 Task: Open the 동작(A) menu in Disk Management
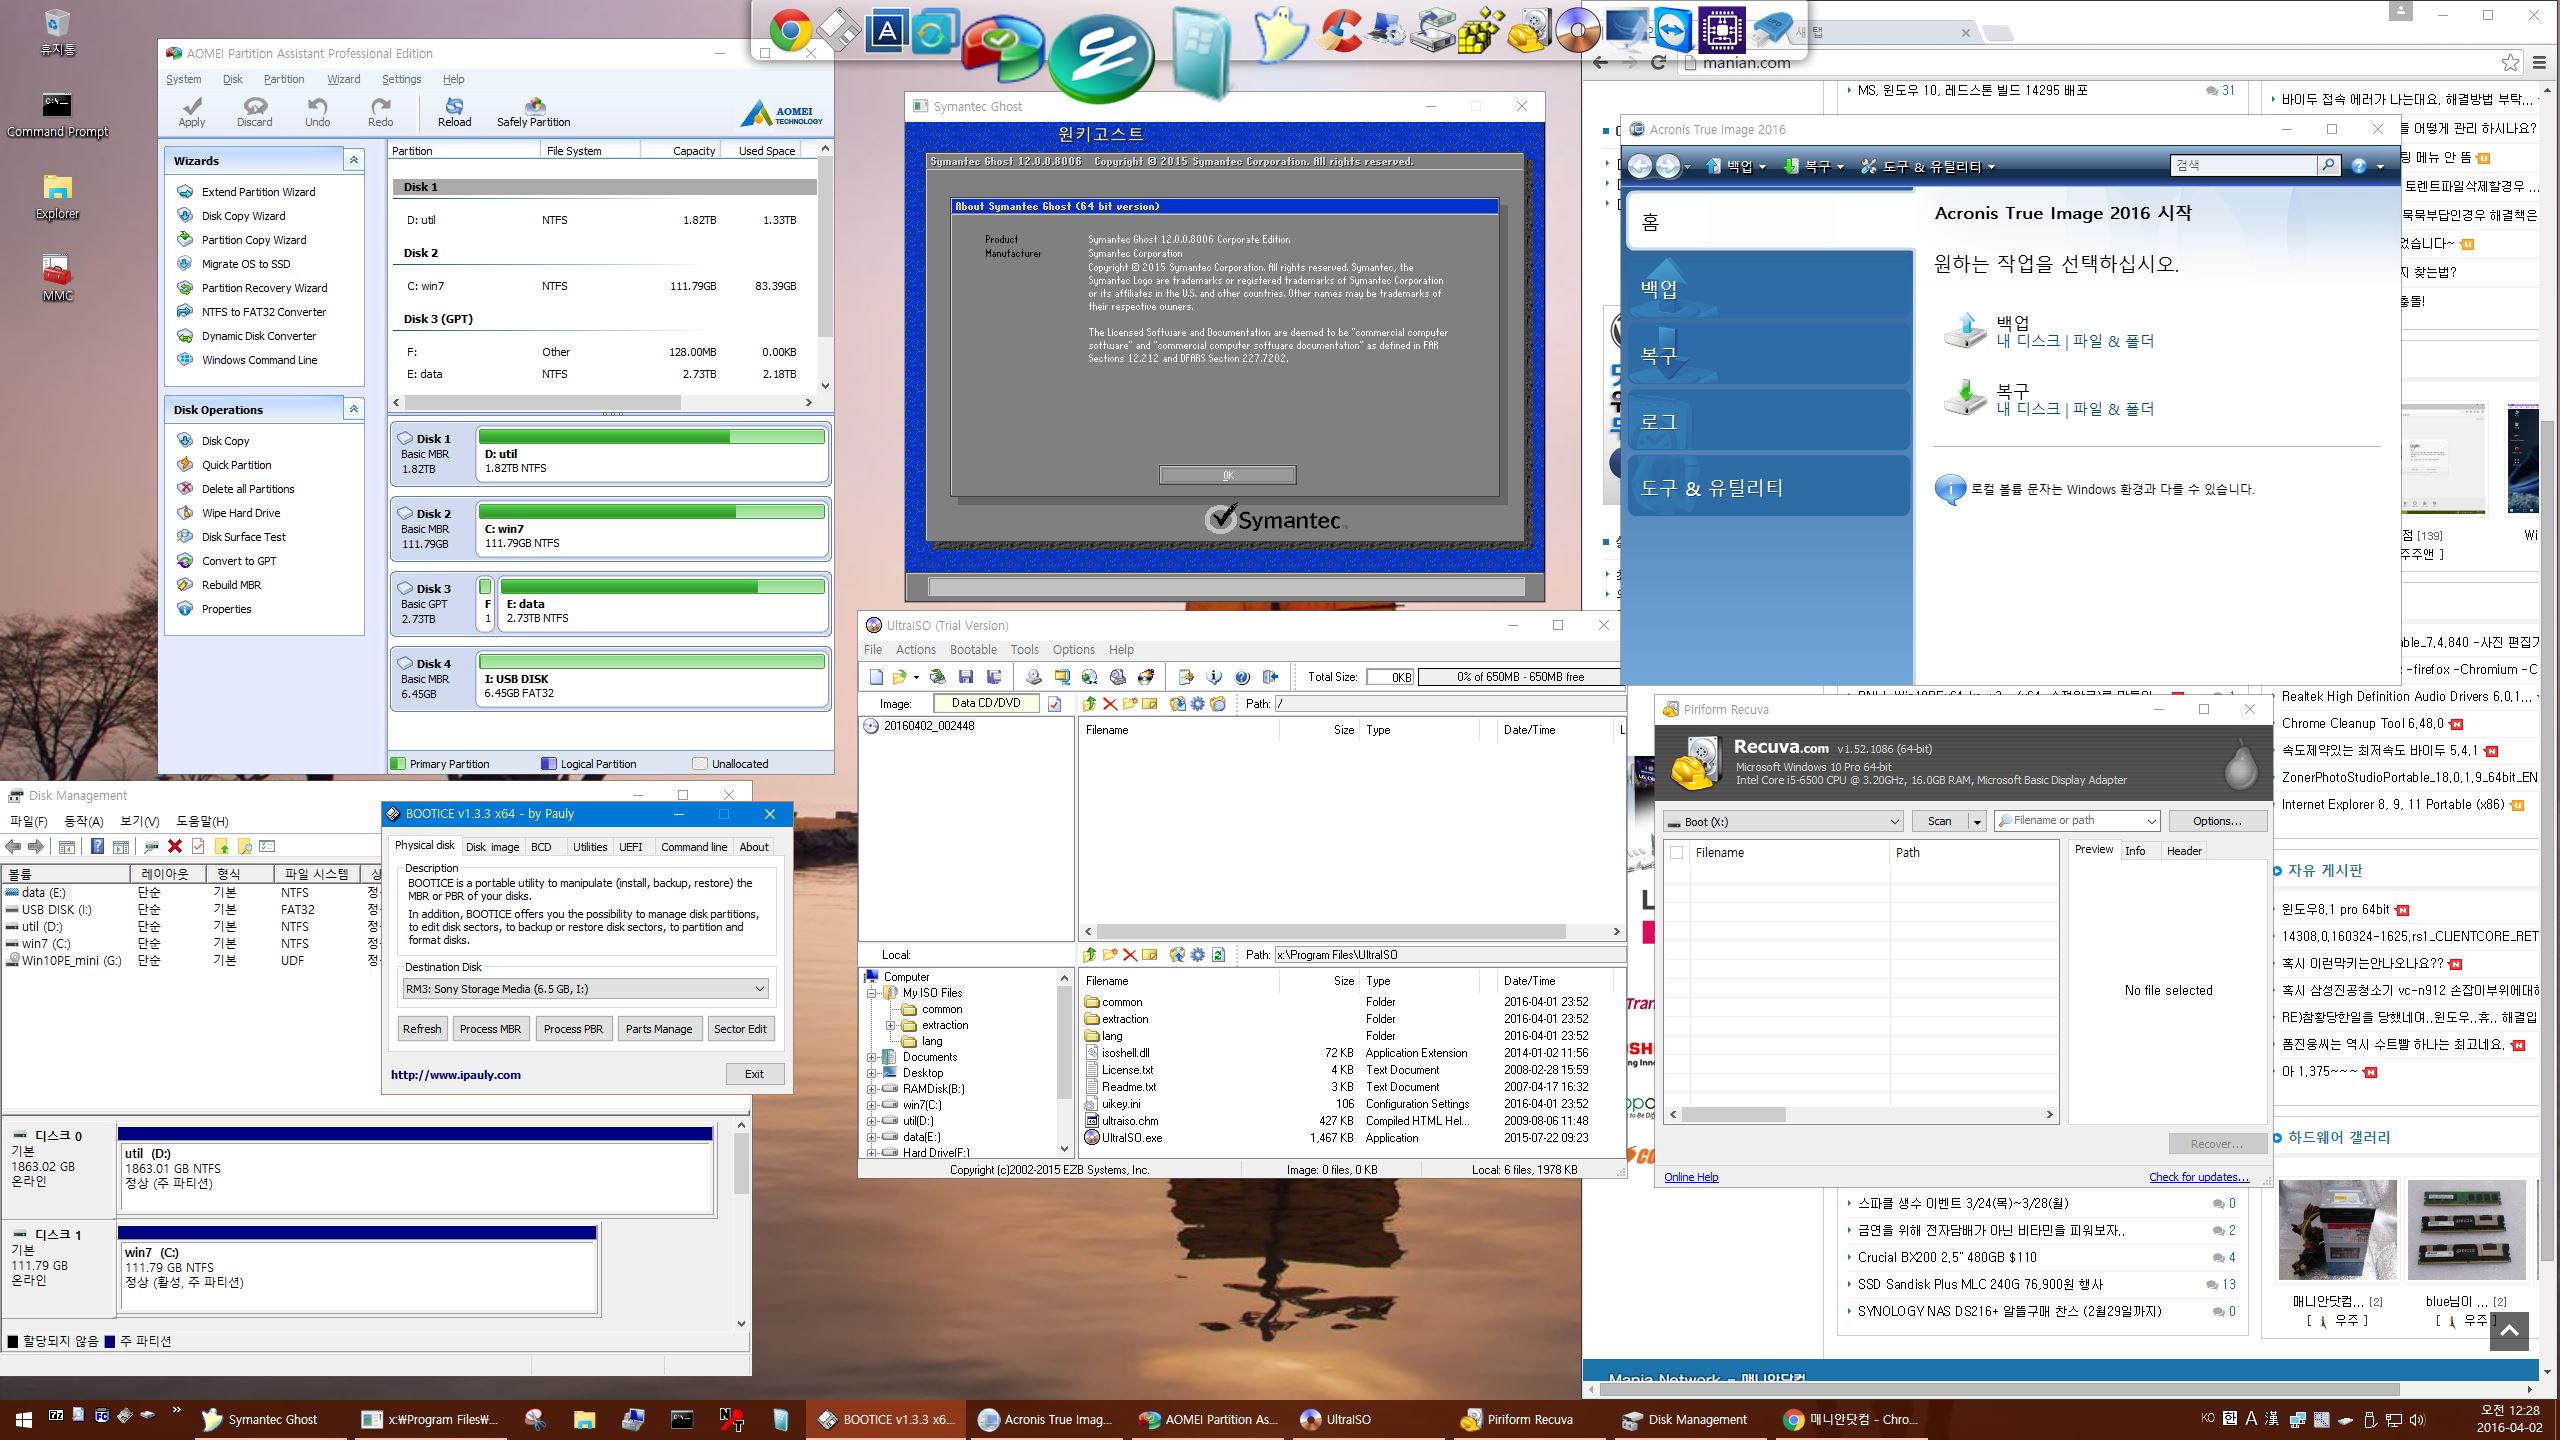point(83,821)
